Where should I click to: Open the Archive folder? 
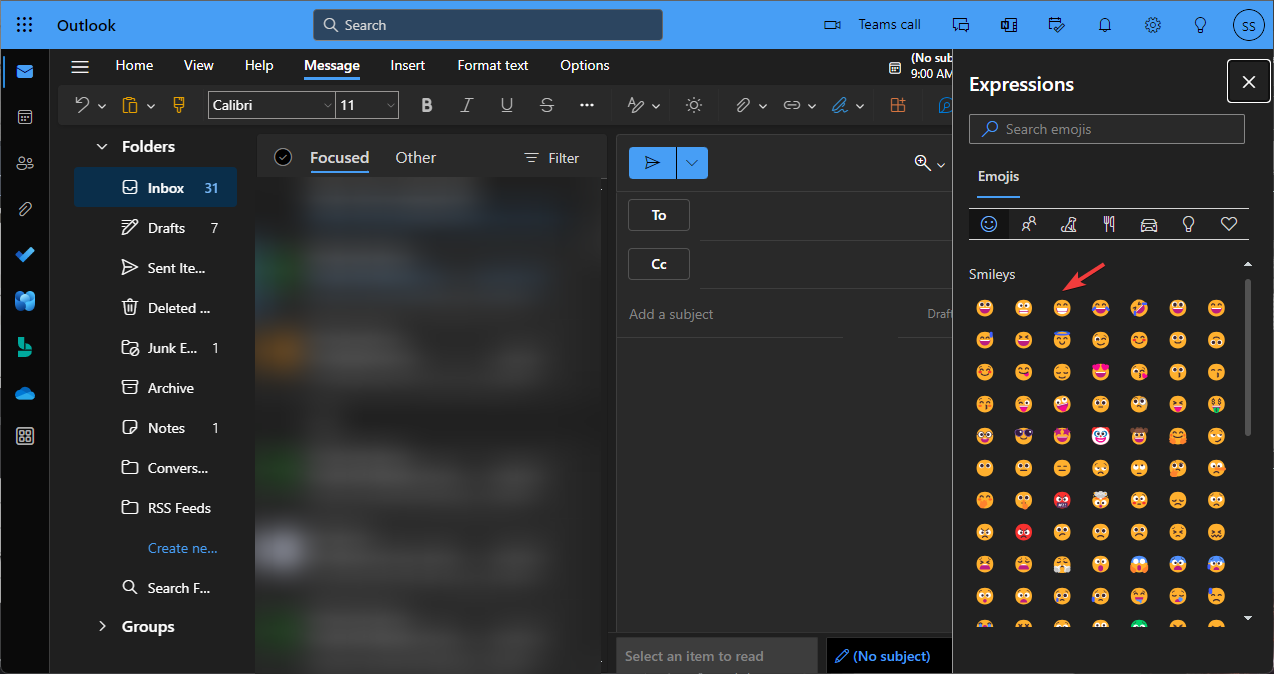click(155, 388)
